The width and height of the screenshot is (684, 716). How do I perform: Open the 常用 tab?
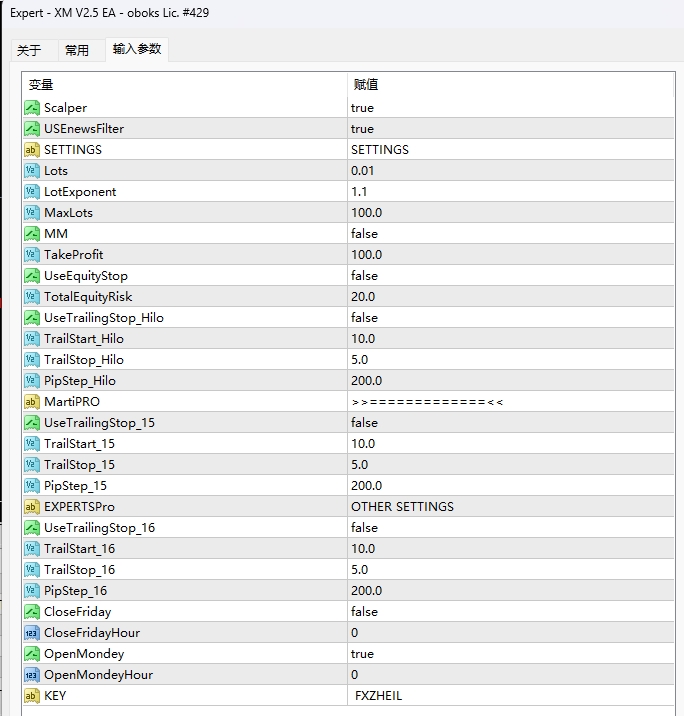tap(77, 50)
